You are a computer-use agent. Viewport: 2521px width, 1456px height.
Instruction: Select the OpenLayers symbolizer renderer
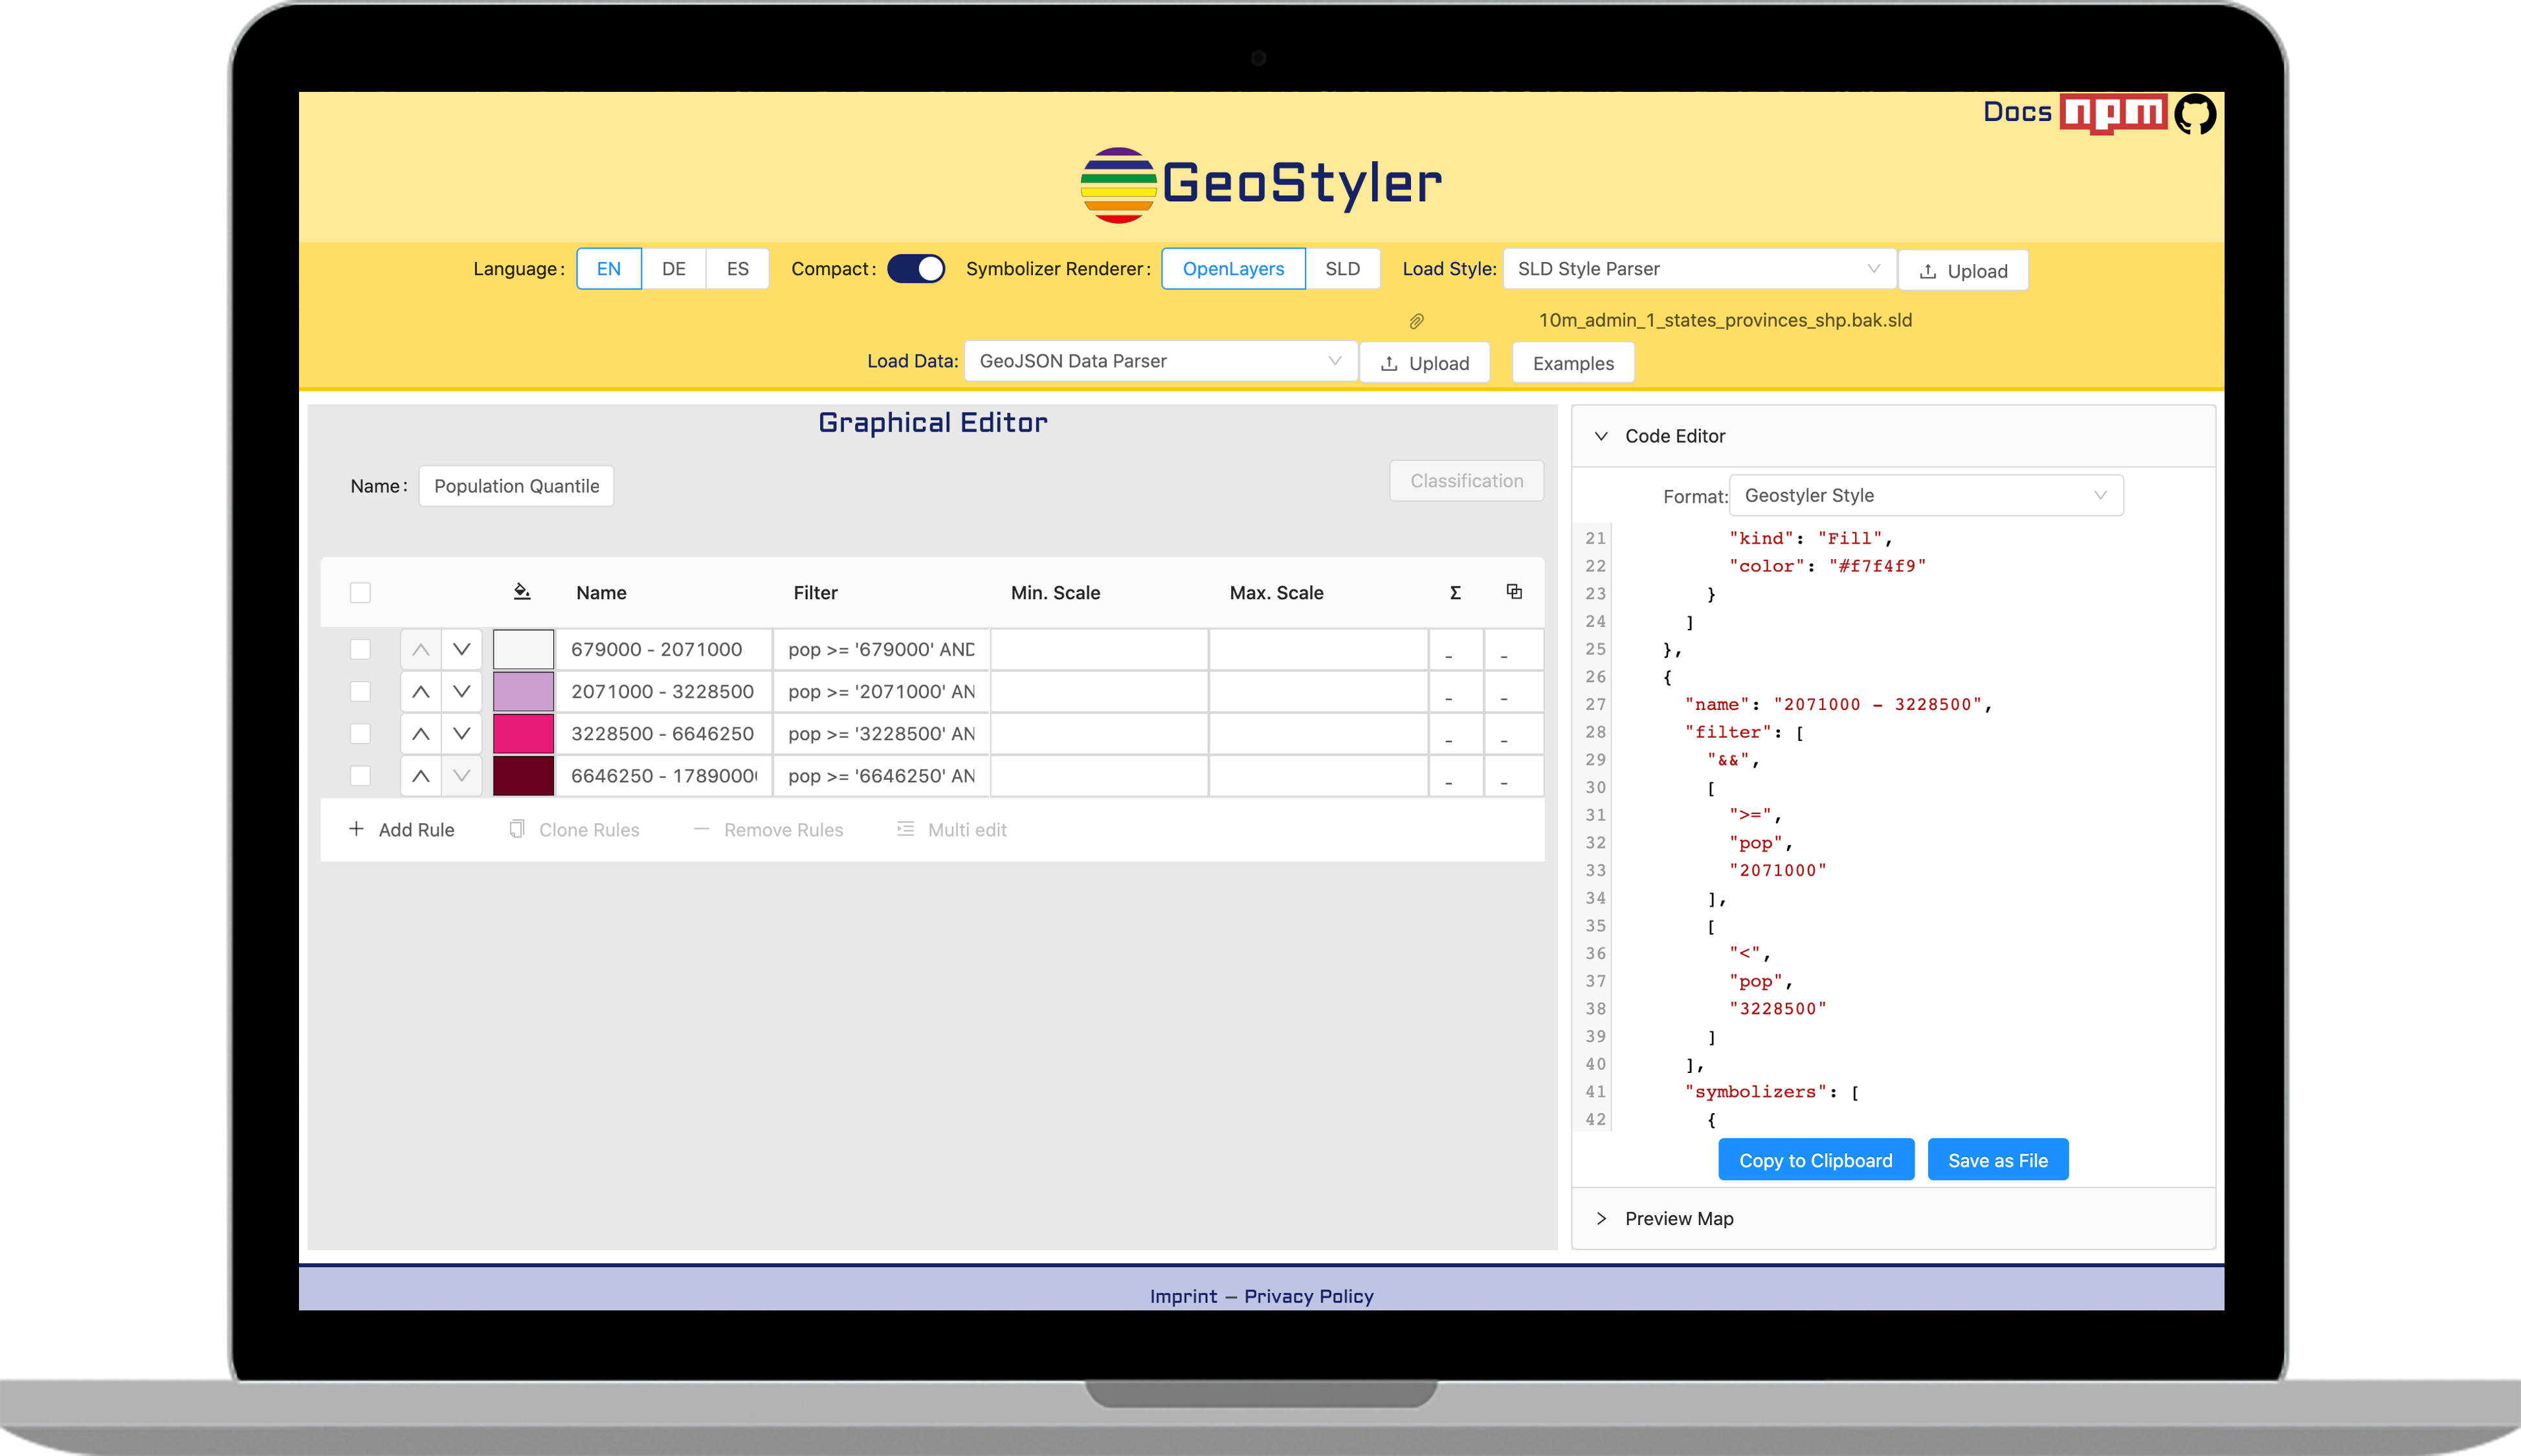[x=1233, y=269]
